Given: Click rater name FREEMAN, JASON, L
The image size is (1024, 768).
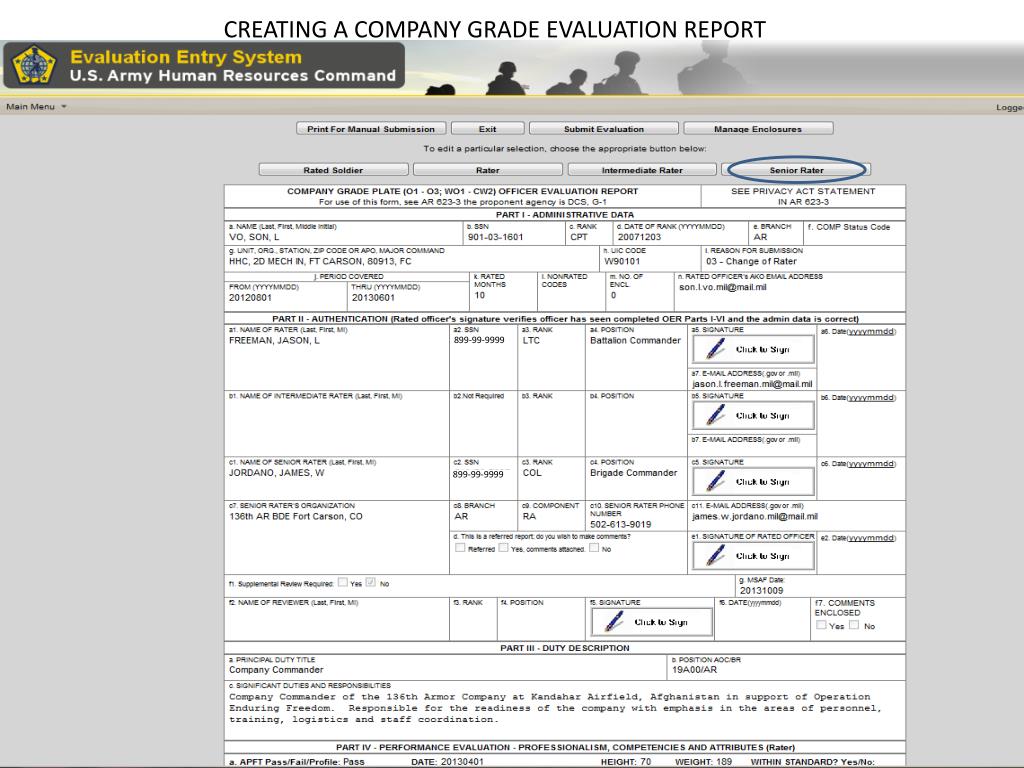Looking at the screenshot, I should [x=274, y=340].
